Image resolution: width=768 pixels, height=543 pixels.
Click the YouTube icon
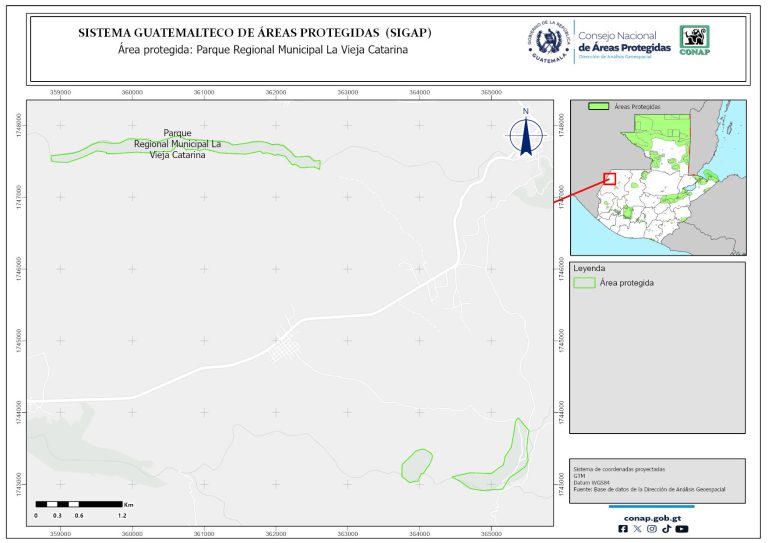point(681,529)
